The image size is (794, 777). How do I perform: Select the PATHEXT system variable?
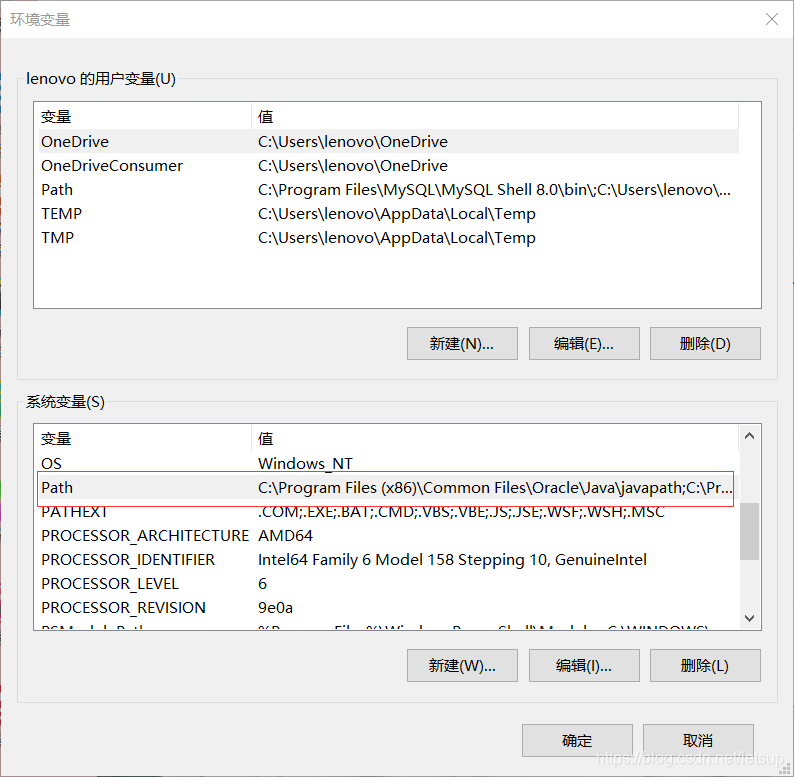388,512
